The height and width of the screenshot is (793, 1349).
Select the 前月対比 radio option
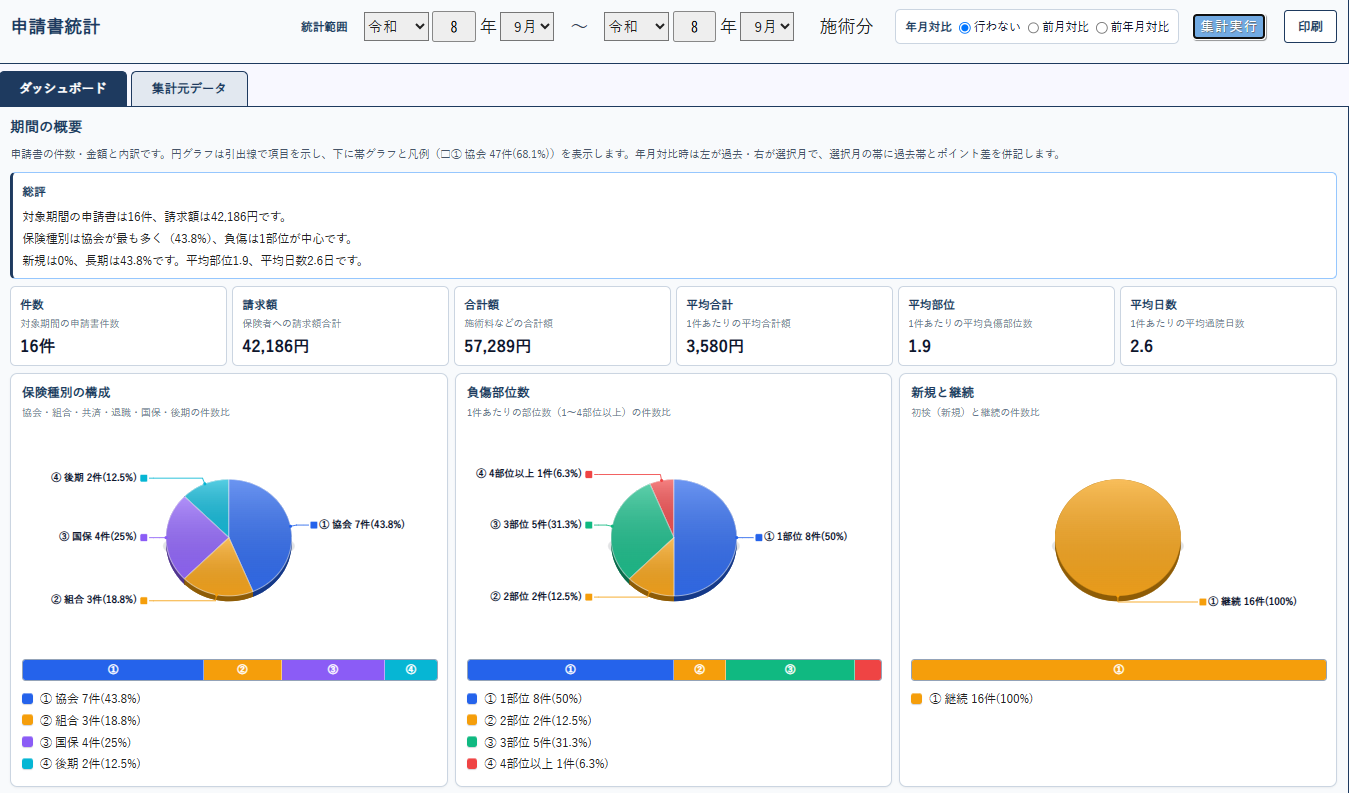tap(1033, 27)
